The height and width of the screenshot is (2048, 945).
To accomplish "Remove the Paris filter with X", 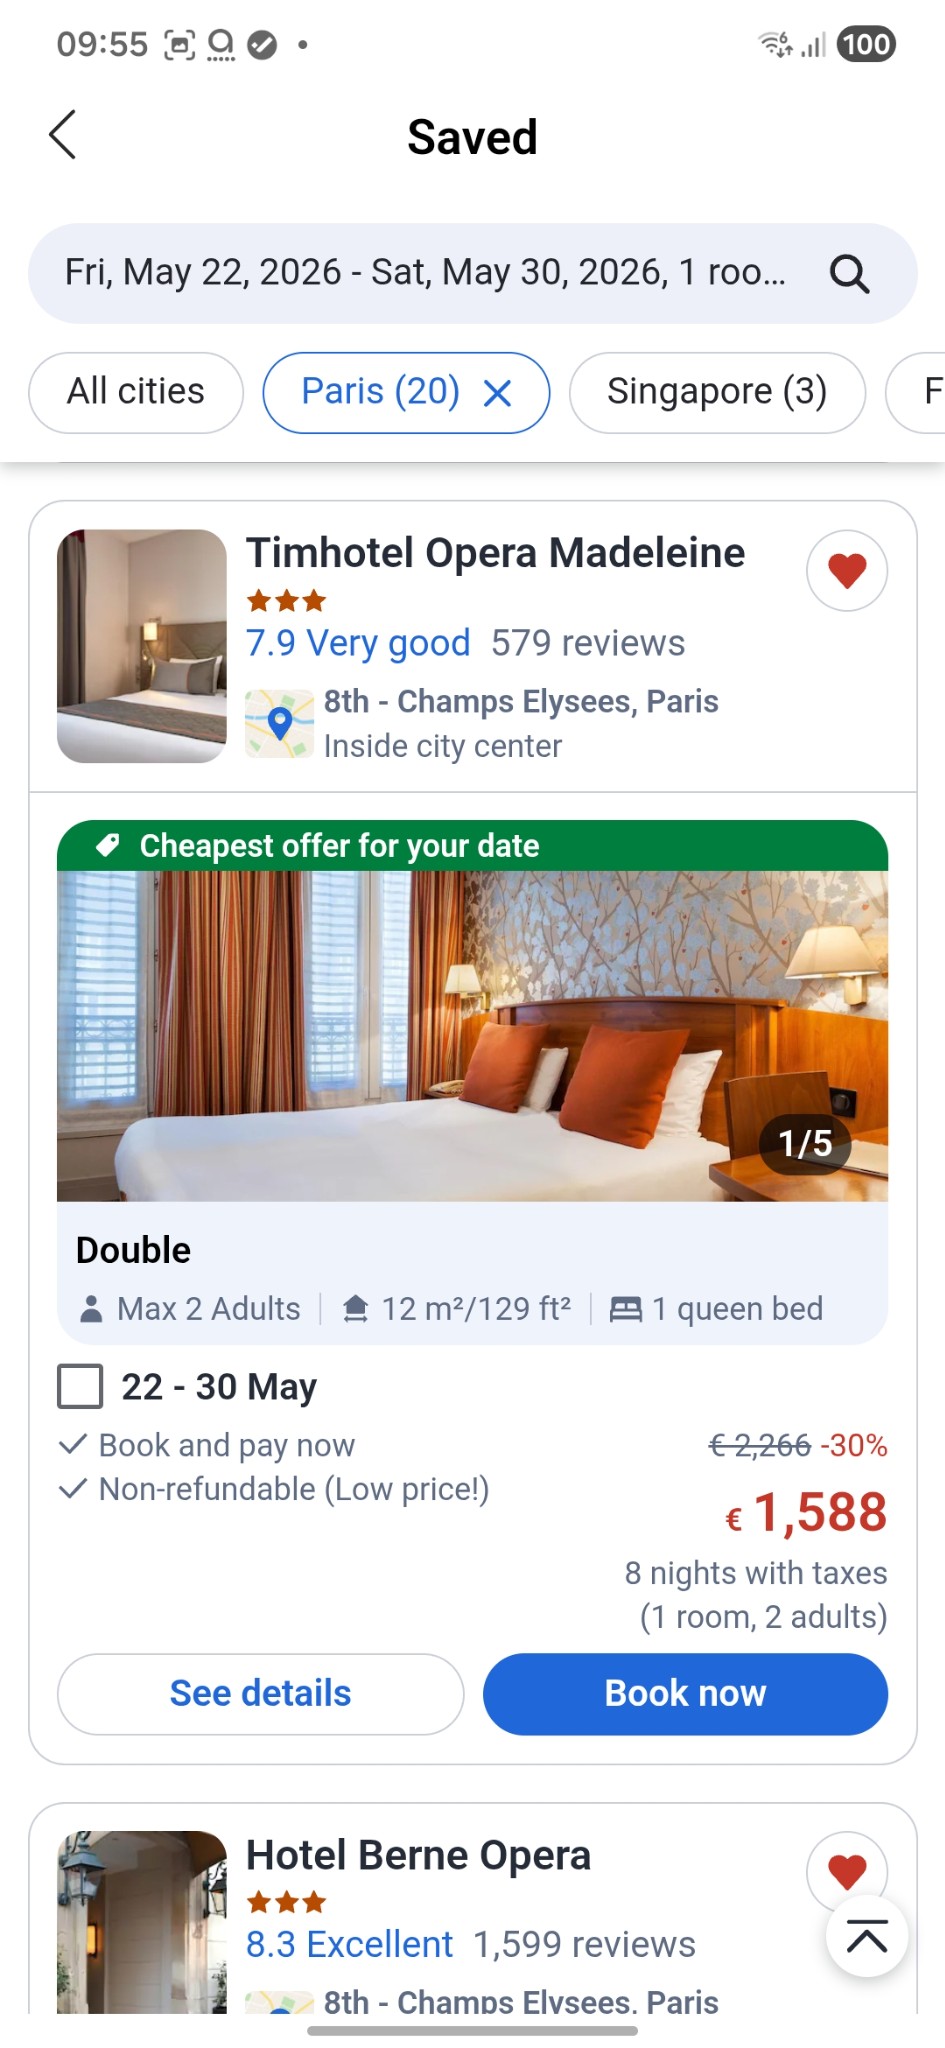I will point(497,393).
